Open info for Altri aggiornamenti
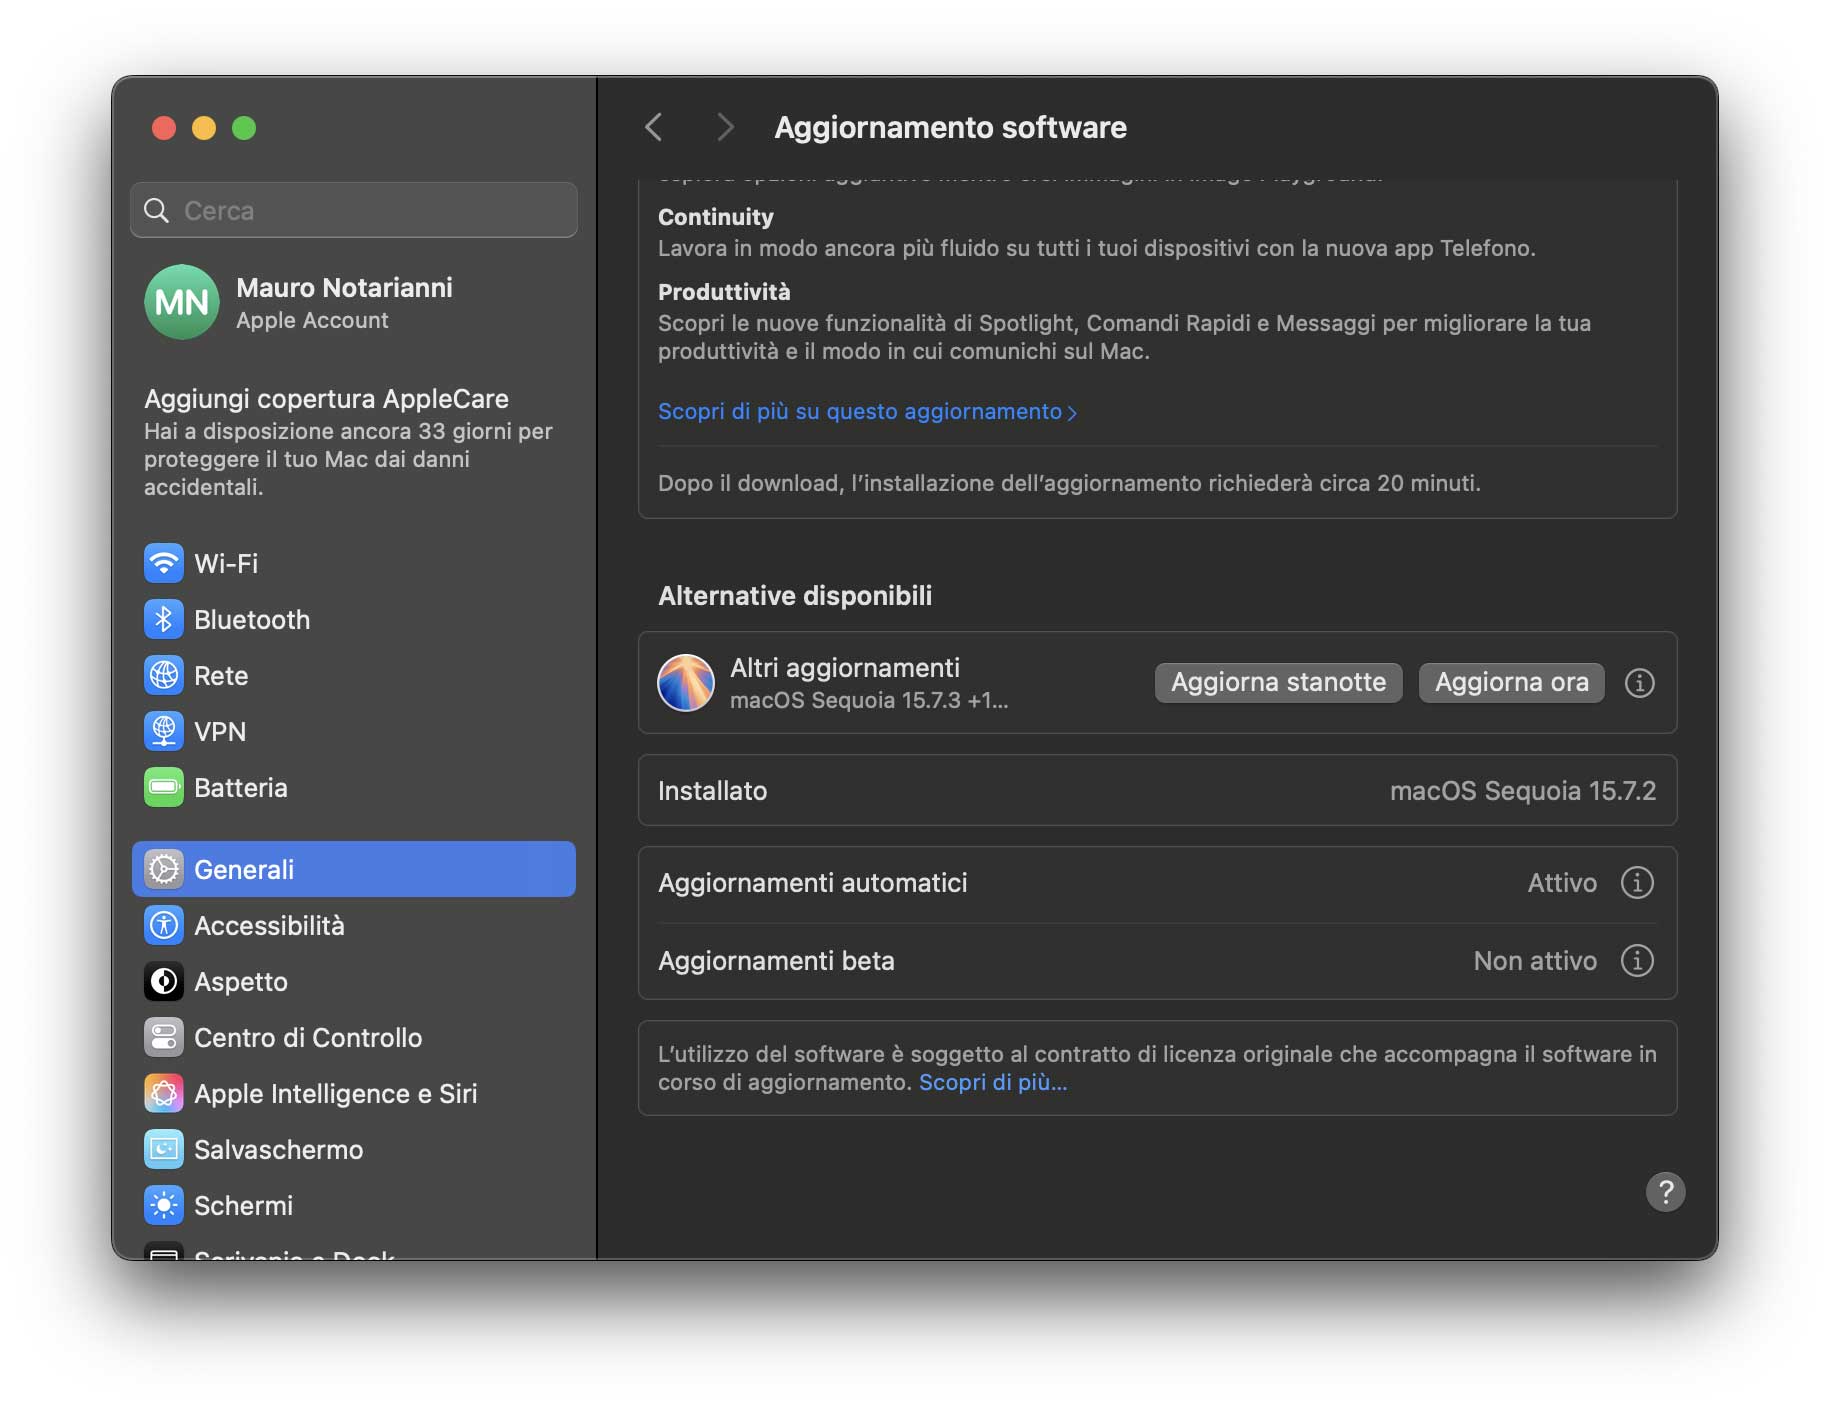This screenshot has width=1830, height=1408. [1639, 682]
